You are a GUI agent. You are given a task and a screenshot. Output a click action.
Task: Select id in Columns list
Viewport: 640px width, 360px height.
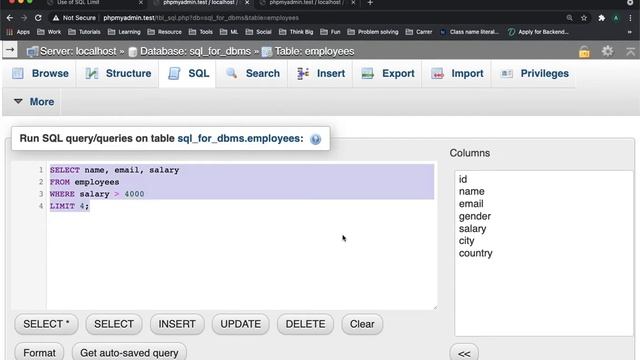click(463, 179)
